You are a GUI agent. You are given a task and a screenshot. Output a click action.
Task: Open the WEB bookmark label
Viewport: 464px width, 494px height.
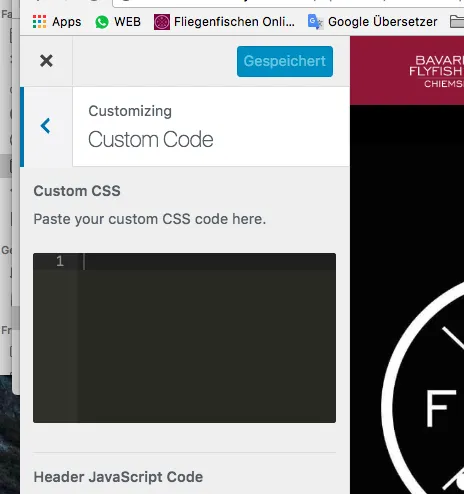(x=127, y=22)
